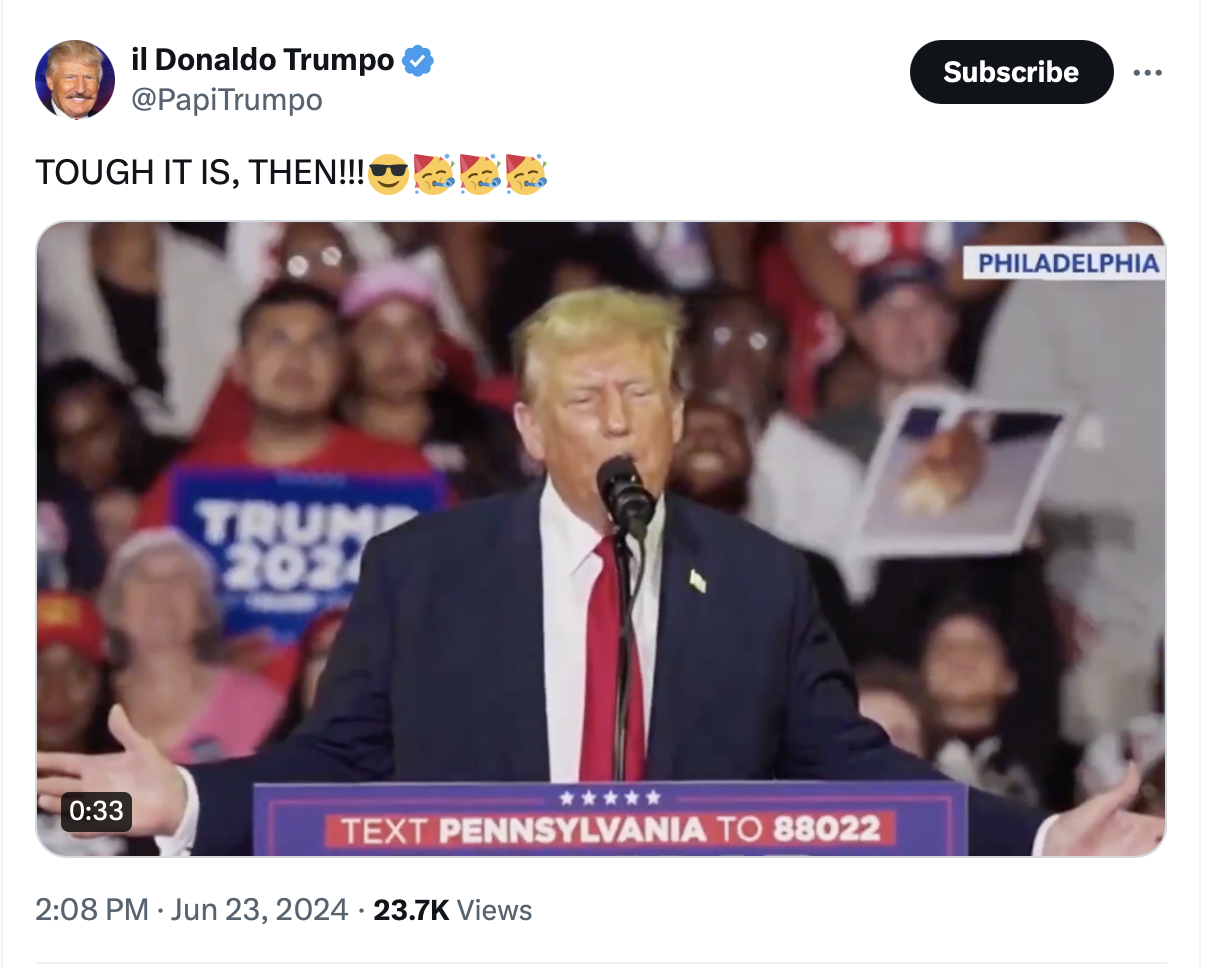The image size is (1212, 968).
Task: Click the 2:08 PM timestamp
Action: tap(91, 910)
